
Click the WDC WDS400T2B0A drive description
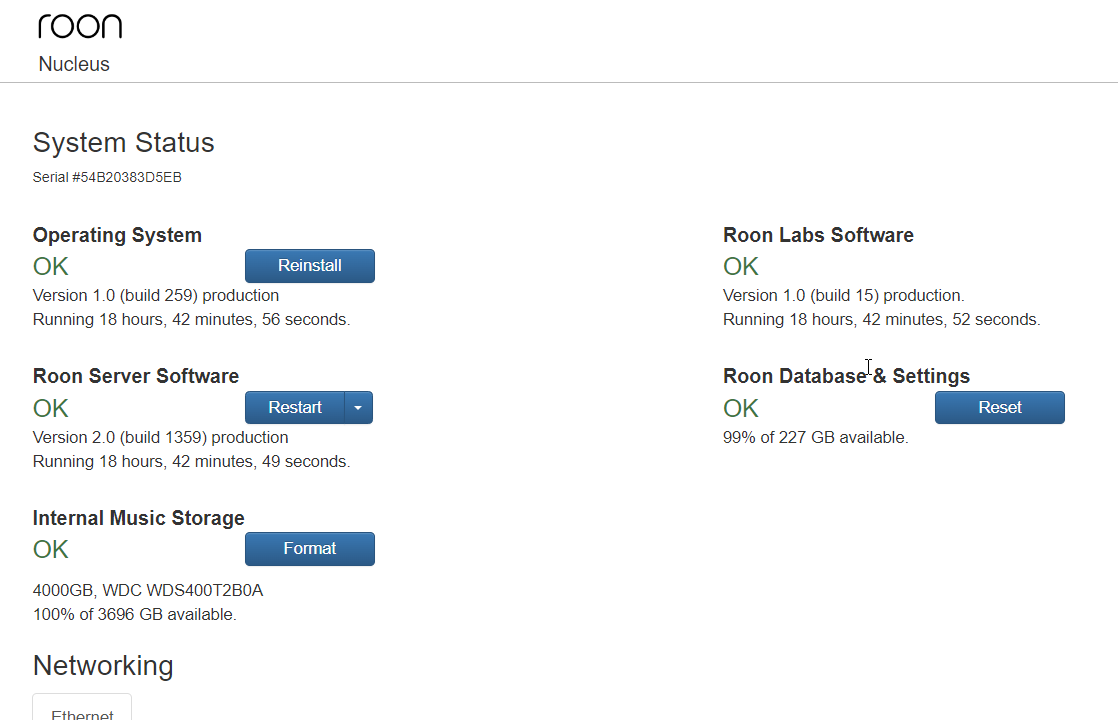coord(148,590)
